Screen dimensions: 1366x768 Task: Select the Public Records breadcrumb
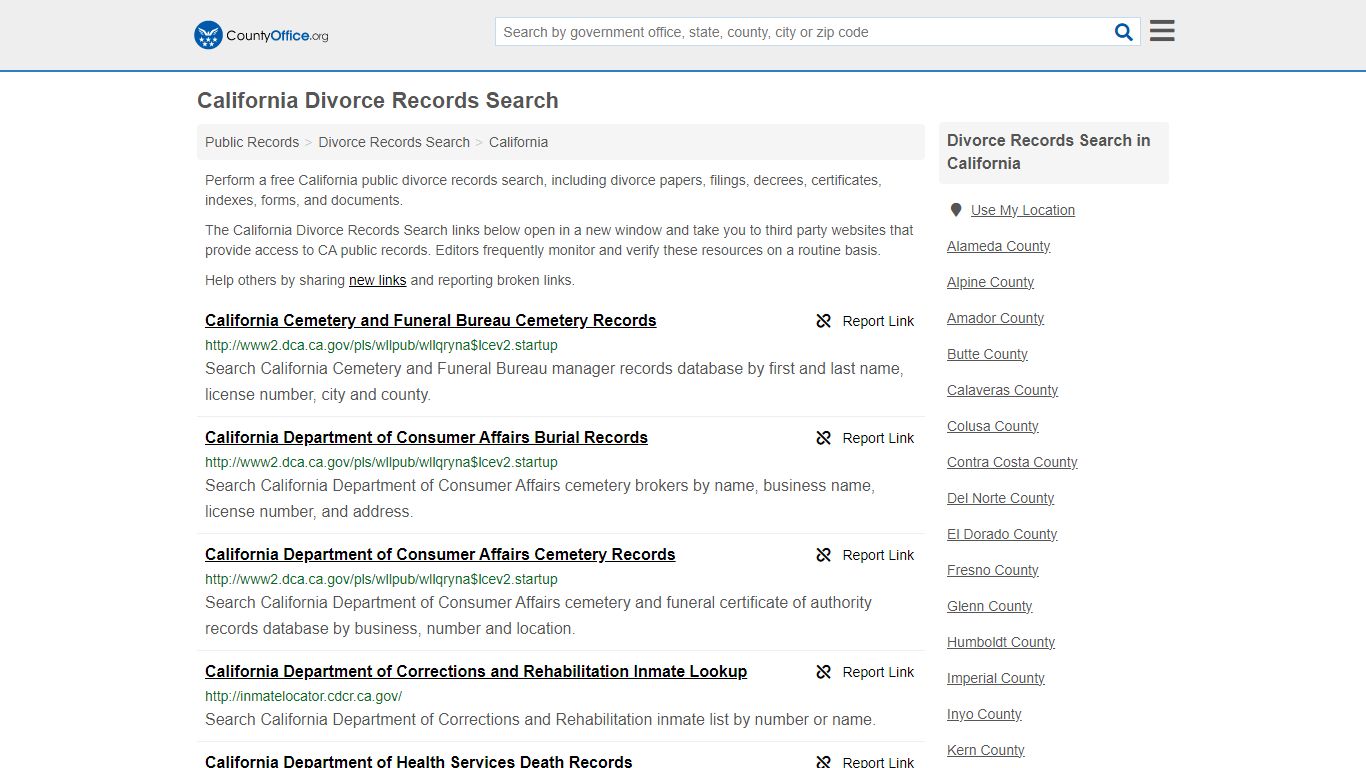click(x=251, y=142)
